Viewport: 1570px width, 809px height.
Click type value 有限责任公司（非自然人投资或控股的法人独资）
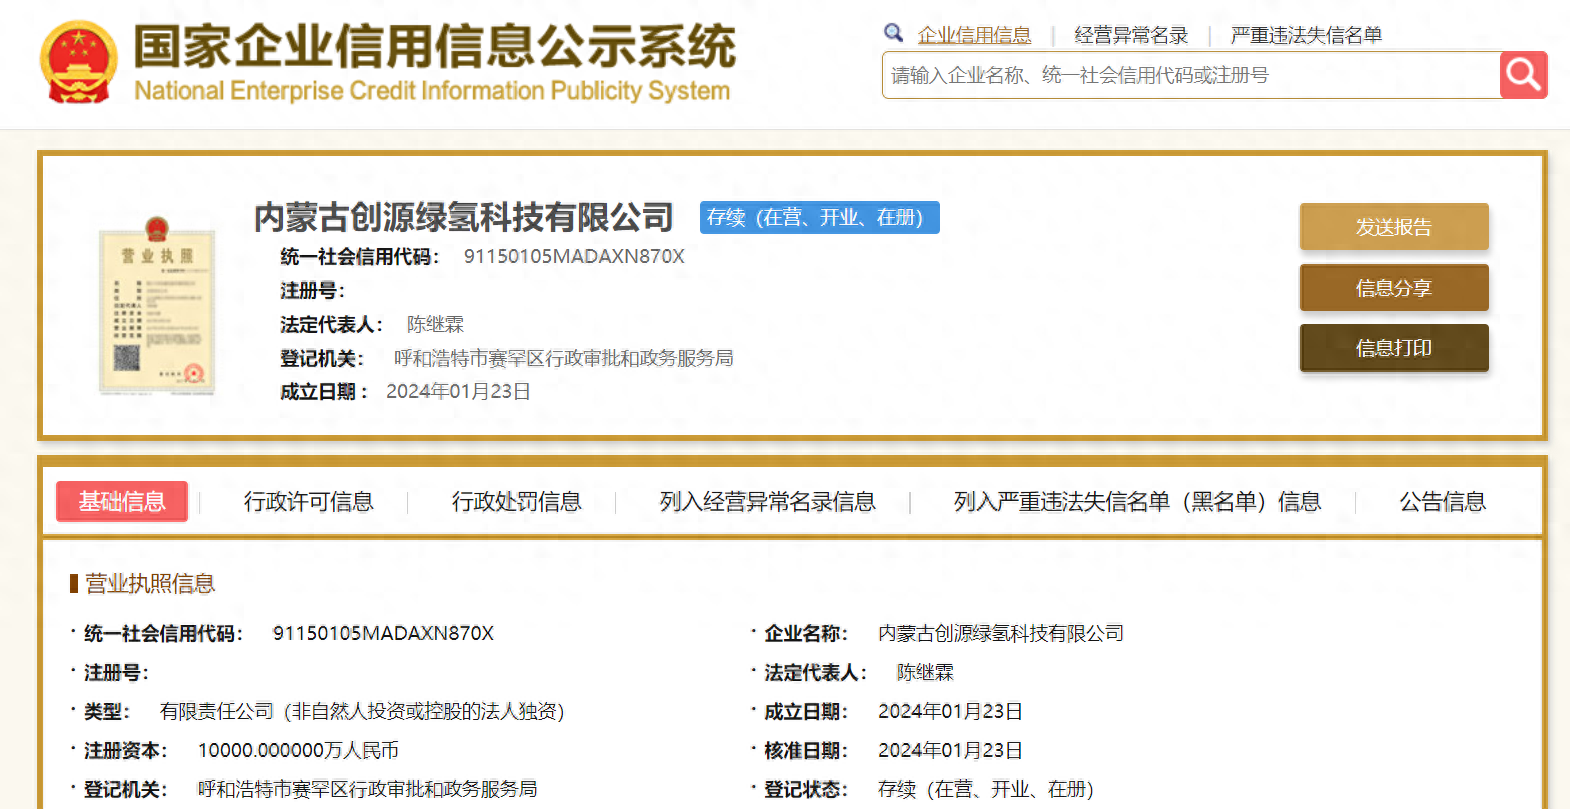[x=362, y=712]
